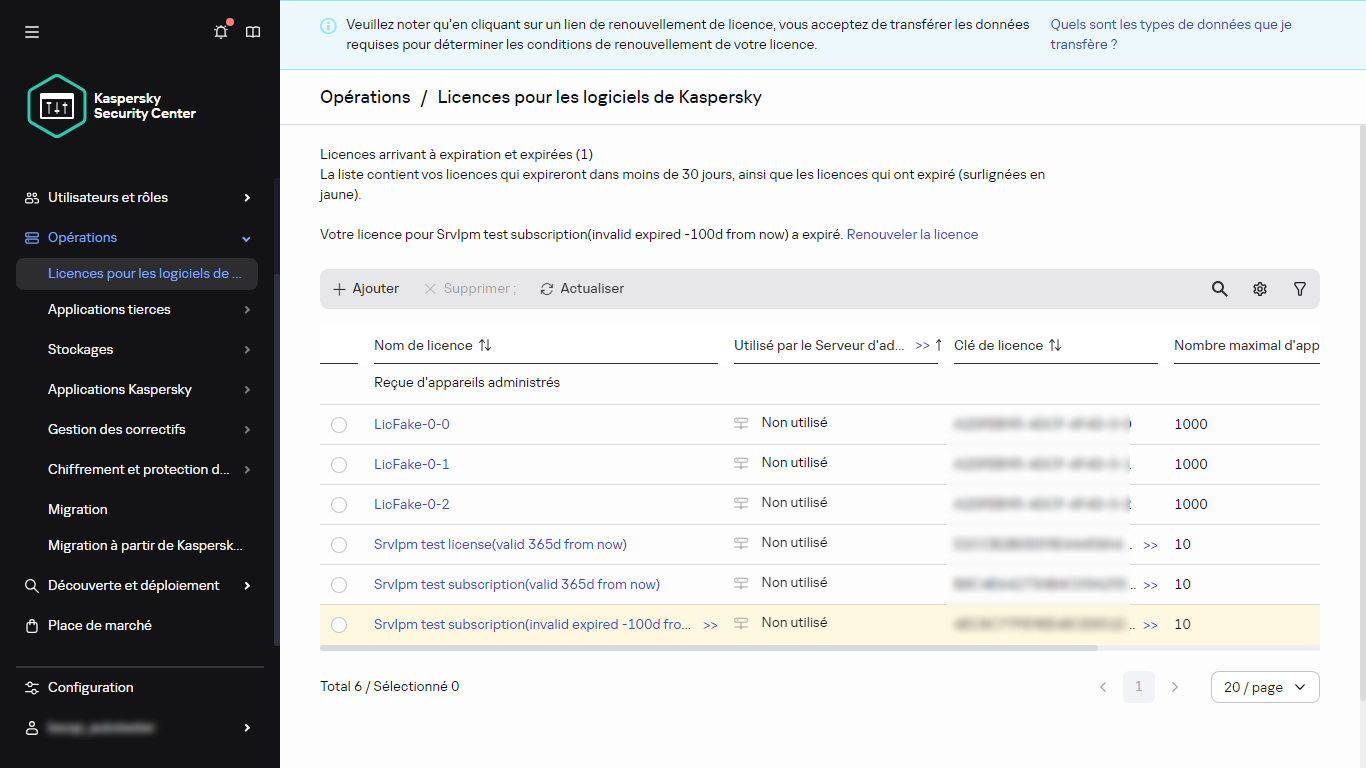This screenshot has height=768, width=1366.
Task: Click the Ajouter button
Action: (x=365, y=288)
